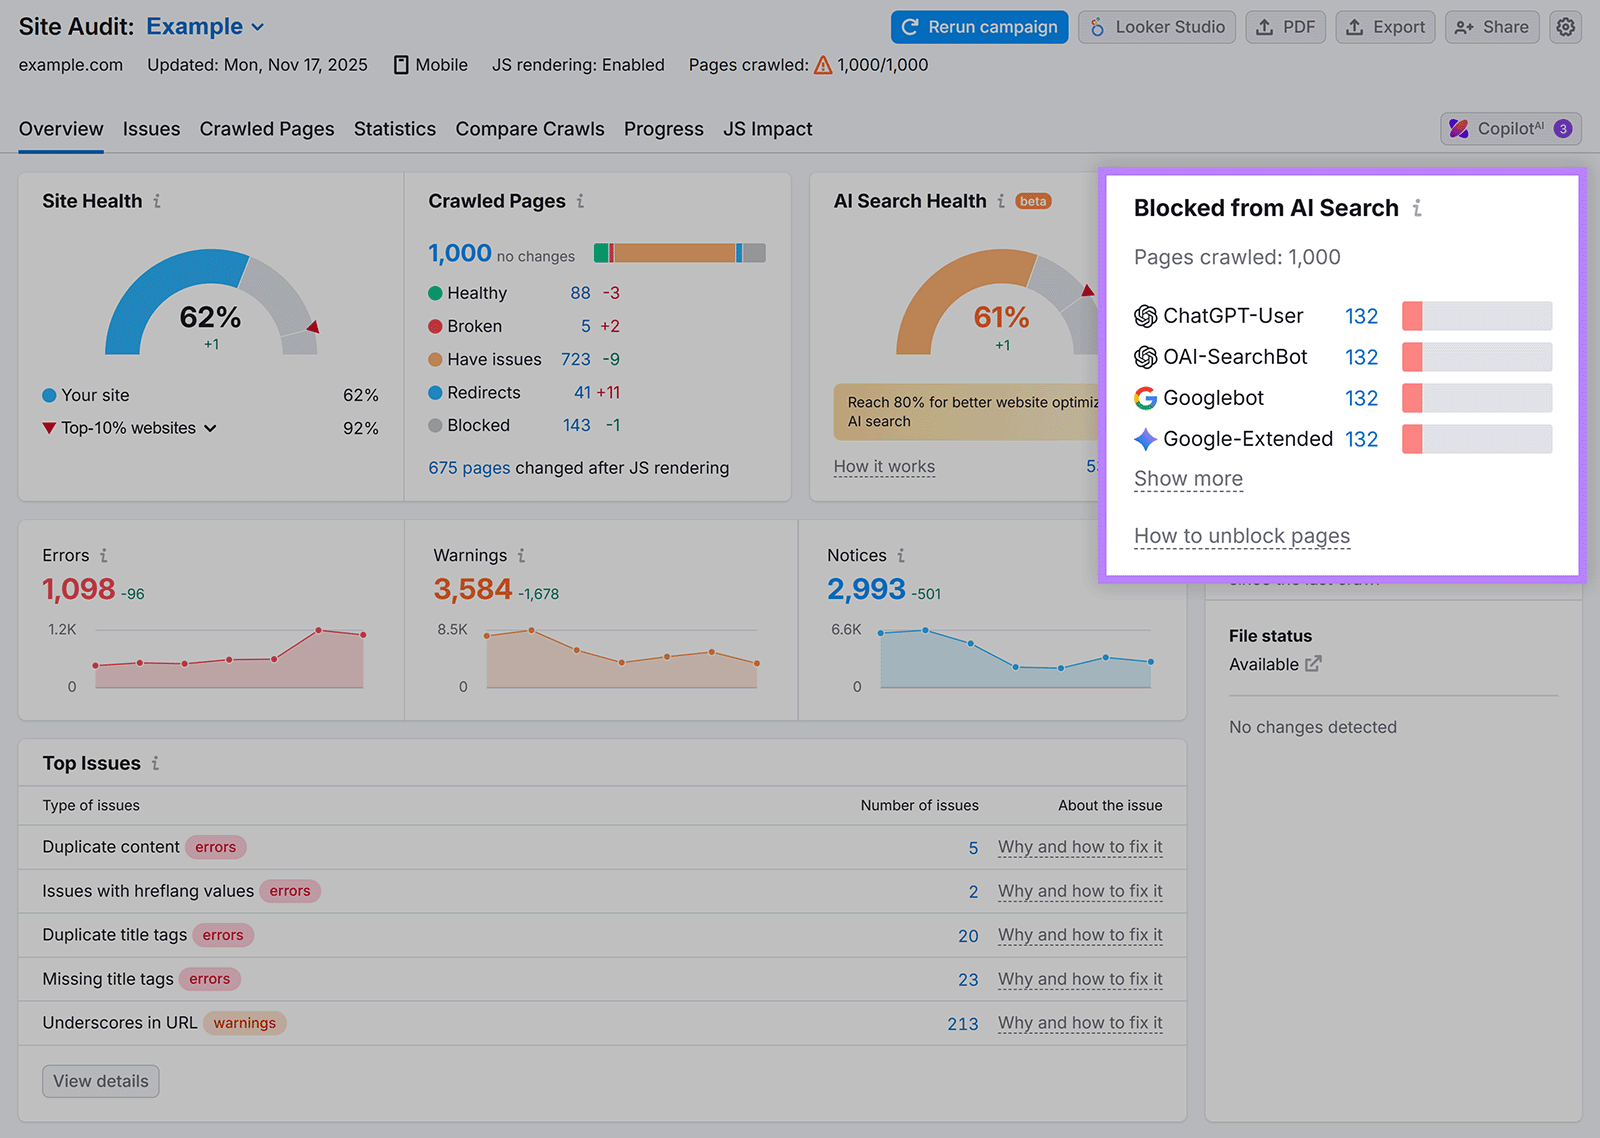Click the ChatGPT-User blocked pages progress bar
Image resolution: width=1600 pixels, height=1138 pixels.
click(x=1477, y=316)
